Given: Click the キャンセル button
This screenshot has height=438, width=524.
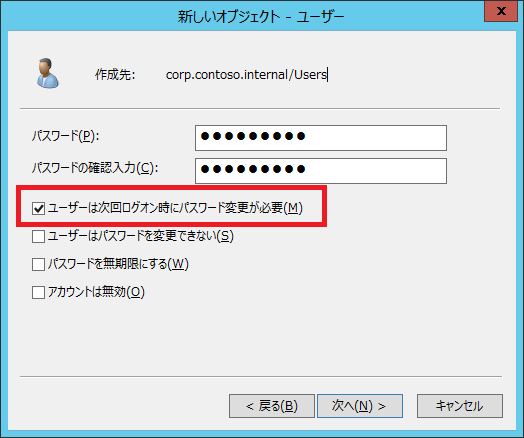Looking at the screenshot, I should coord(460,406).
